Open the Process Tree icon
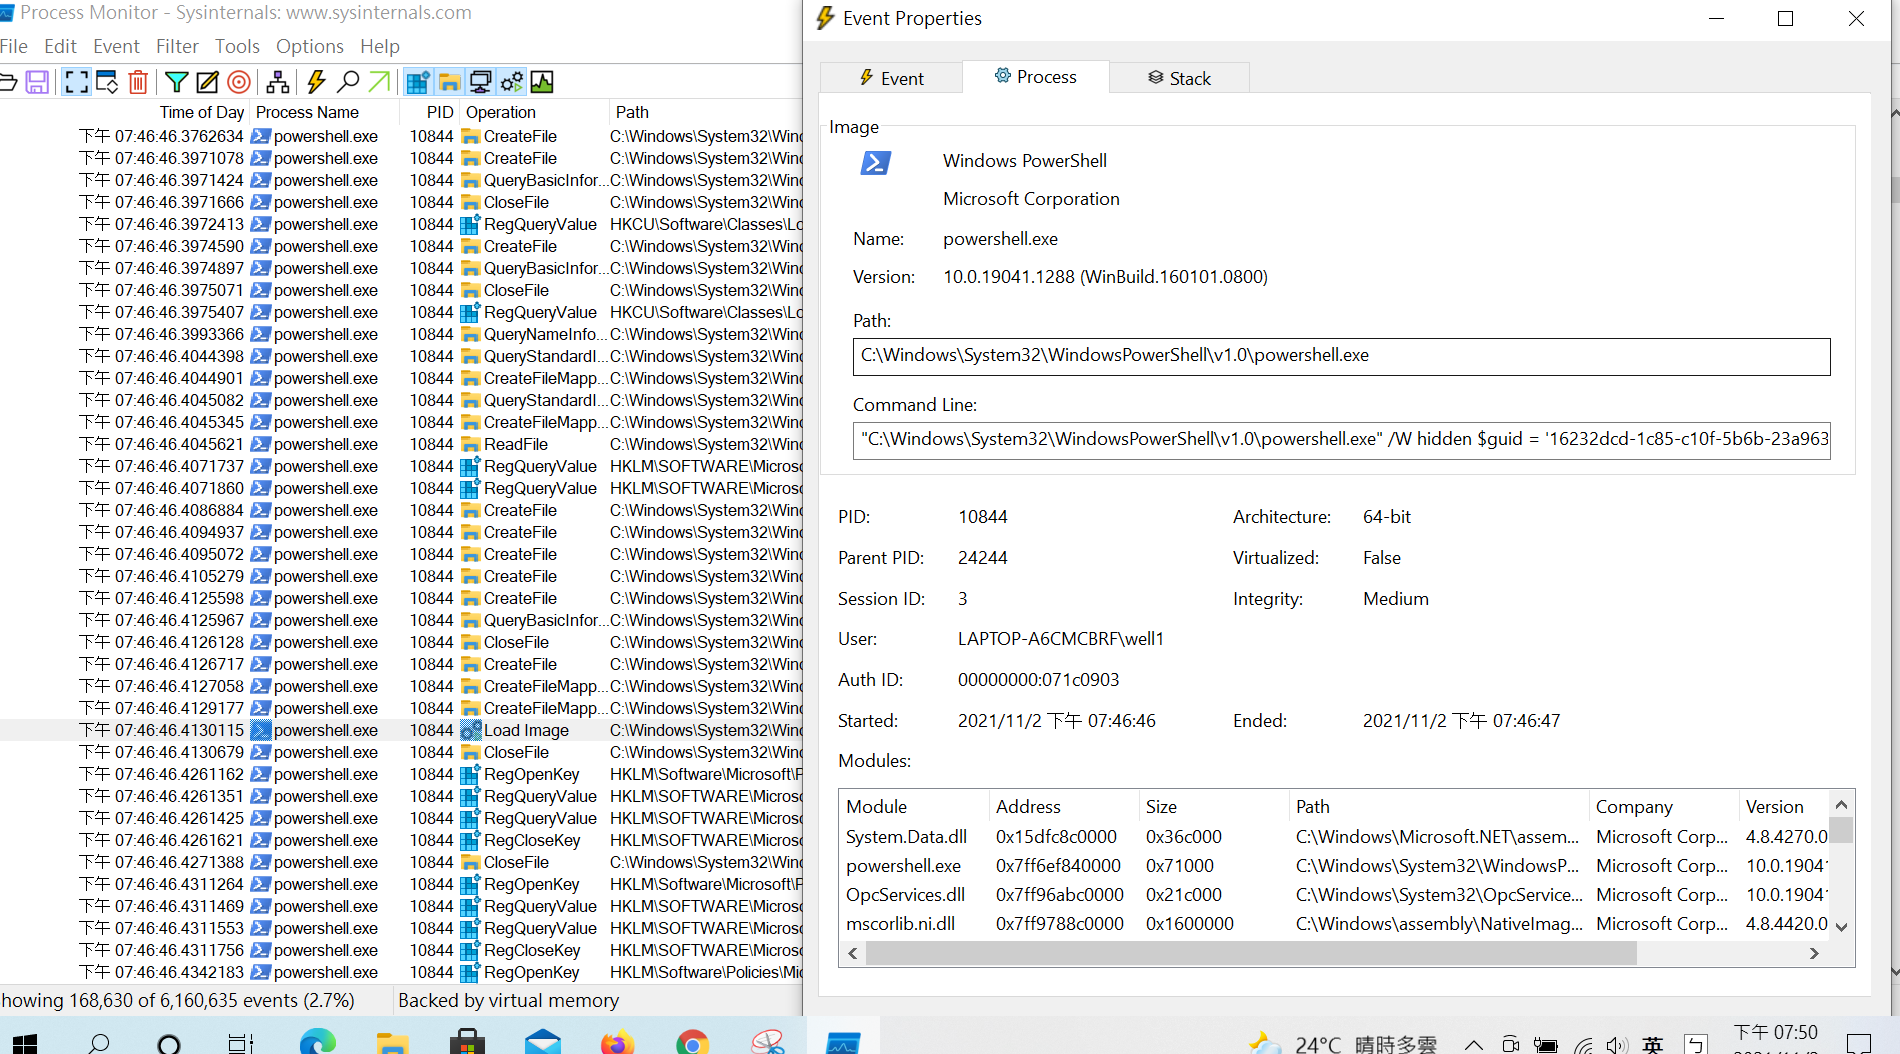Screen dimensions: 1900x1054 (x=278, y=82)
